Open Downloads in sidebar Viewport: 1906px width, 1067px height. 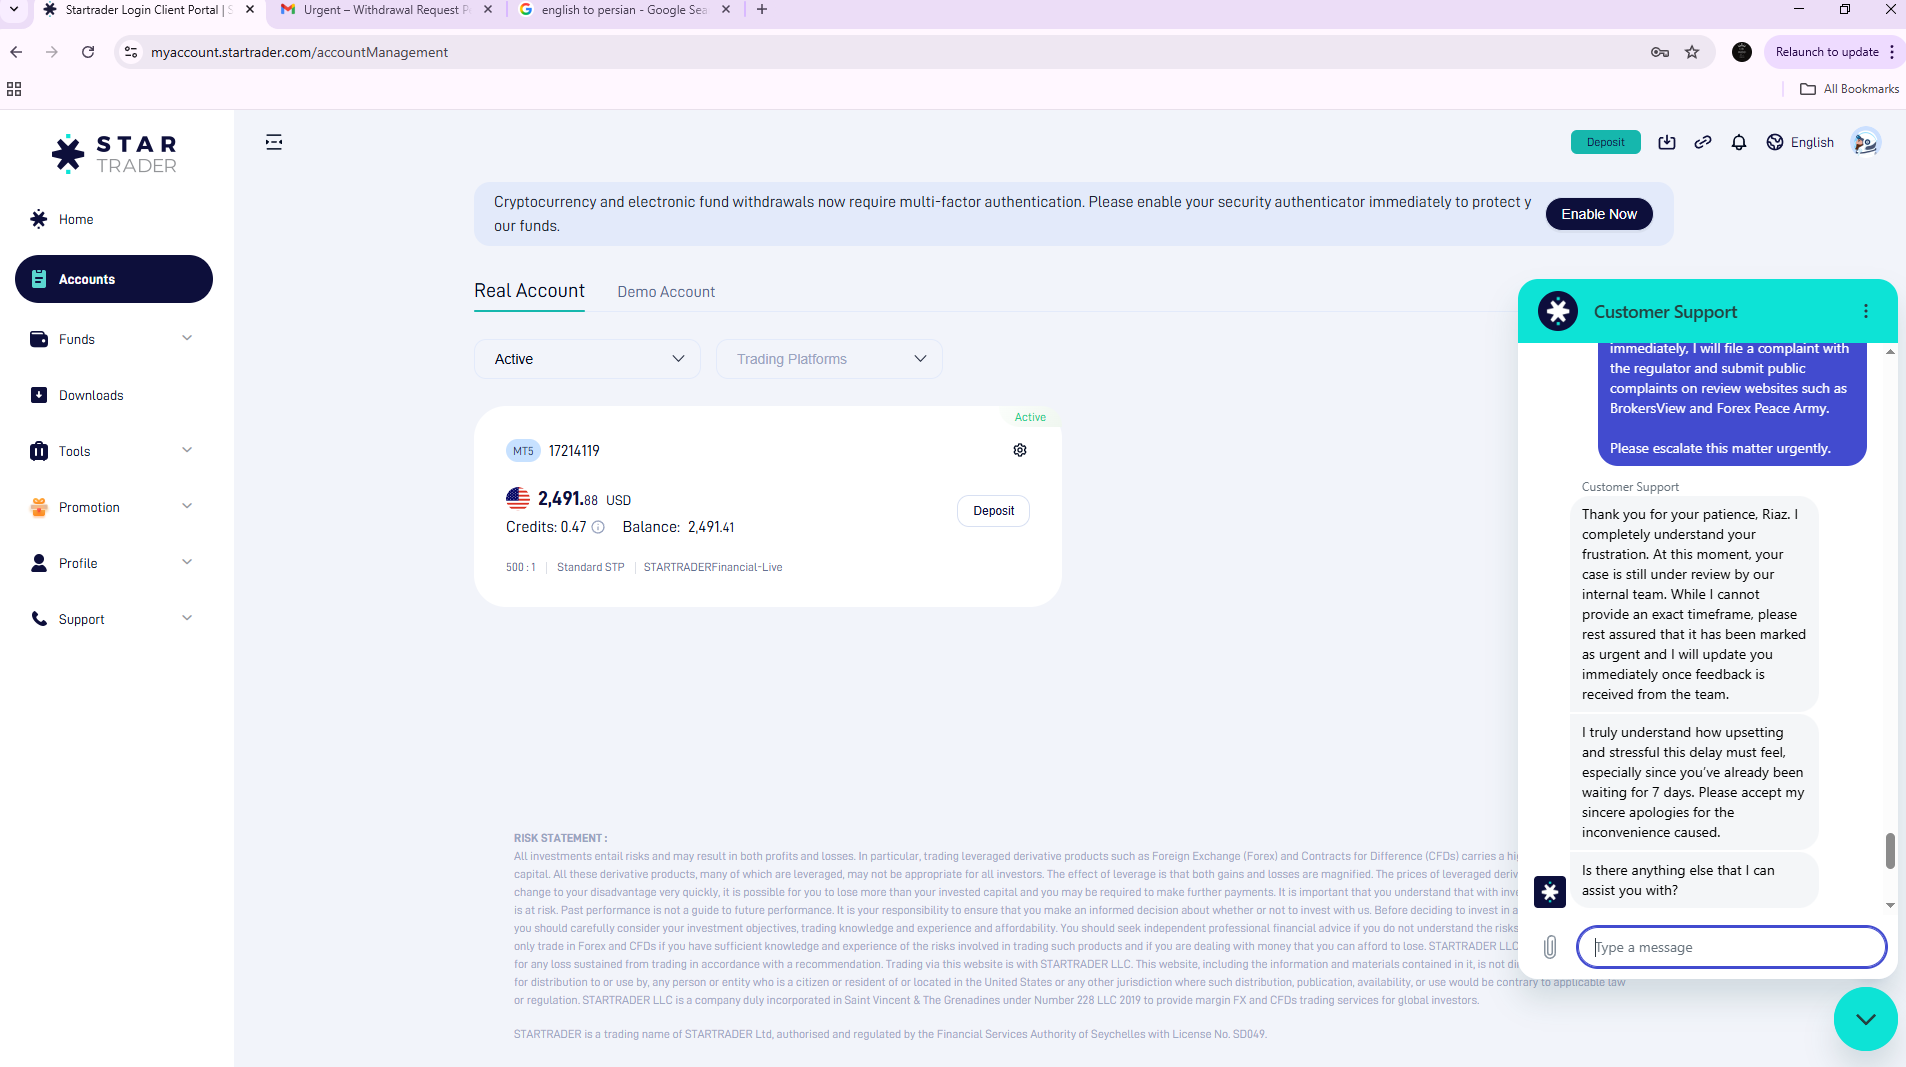(114, 395)
